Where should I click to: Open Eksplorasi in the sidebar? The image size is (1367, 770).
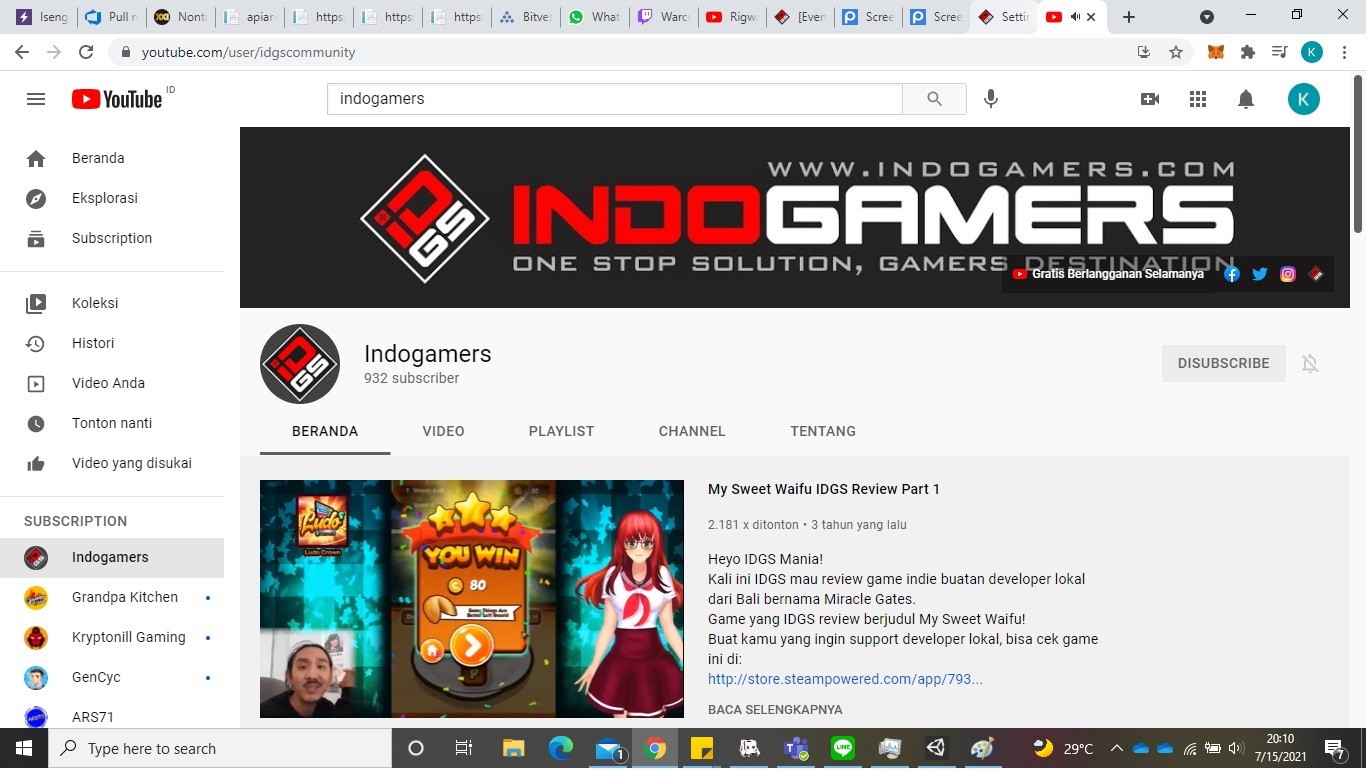112,198
